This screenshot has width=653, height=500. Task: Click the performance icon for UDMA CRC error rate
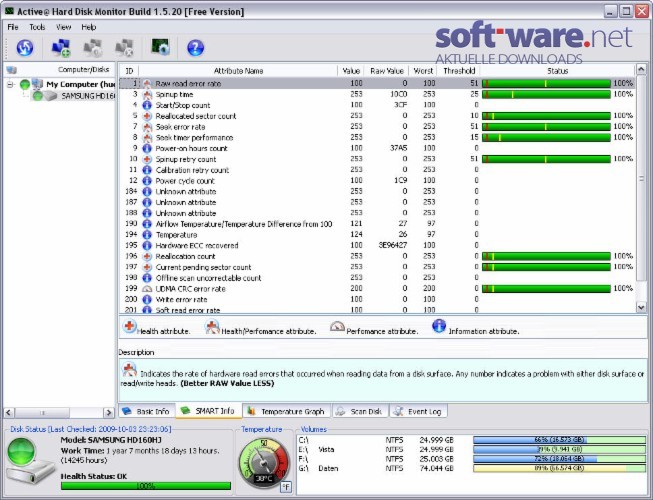pyautogui.click(x=147, y=289)
